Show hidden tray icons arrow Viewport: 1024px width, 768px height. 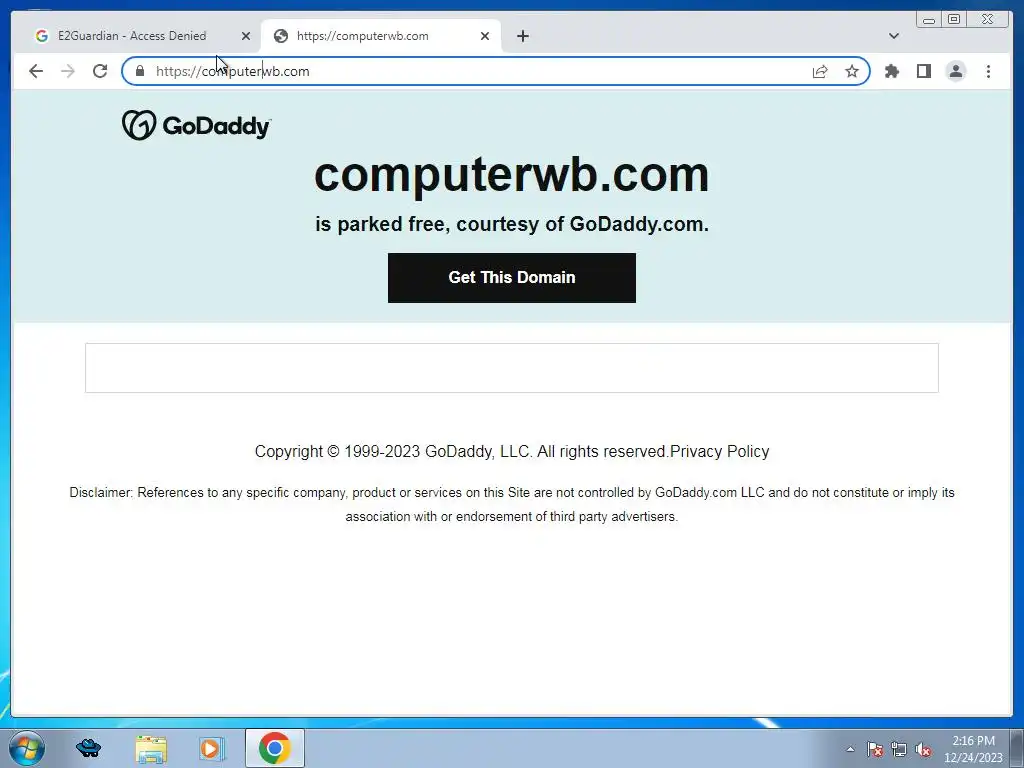coord(850,749)
